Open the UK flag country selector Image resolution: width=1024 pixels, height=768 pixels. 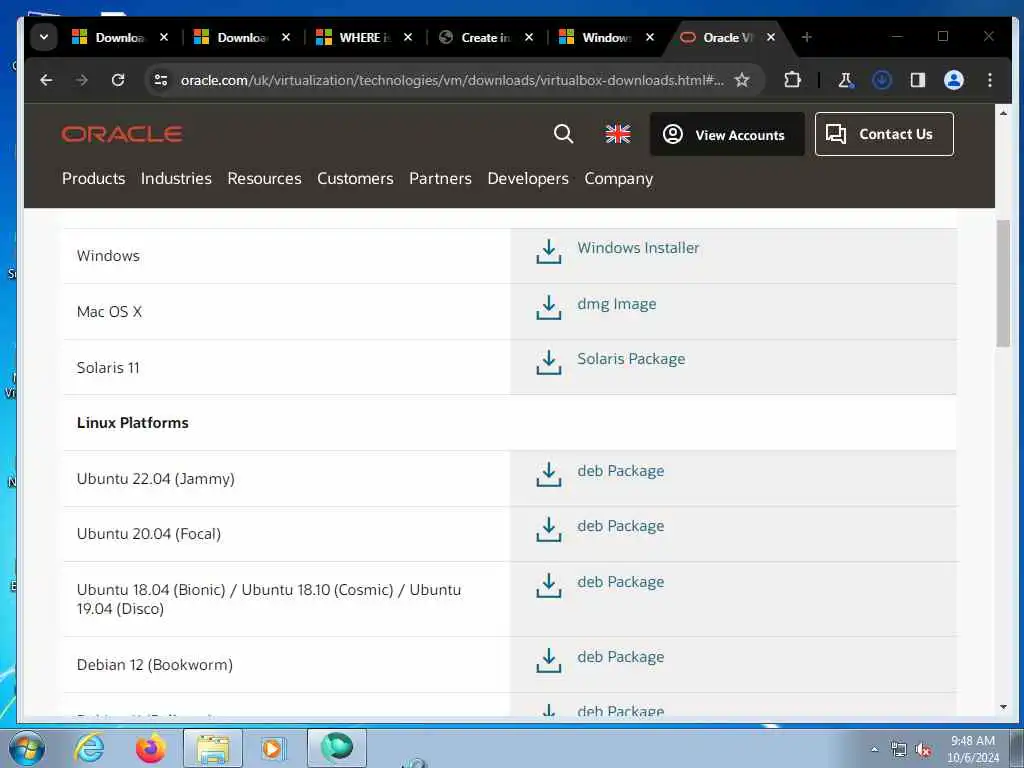[617, 134]
